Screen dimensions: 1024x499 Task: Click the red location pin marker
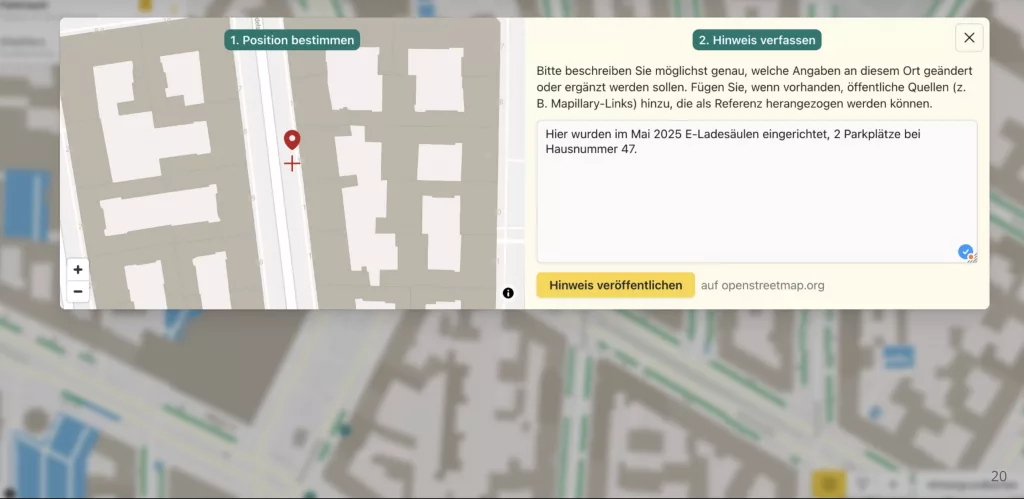coord(292,140)
